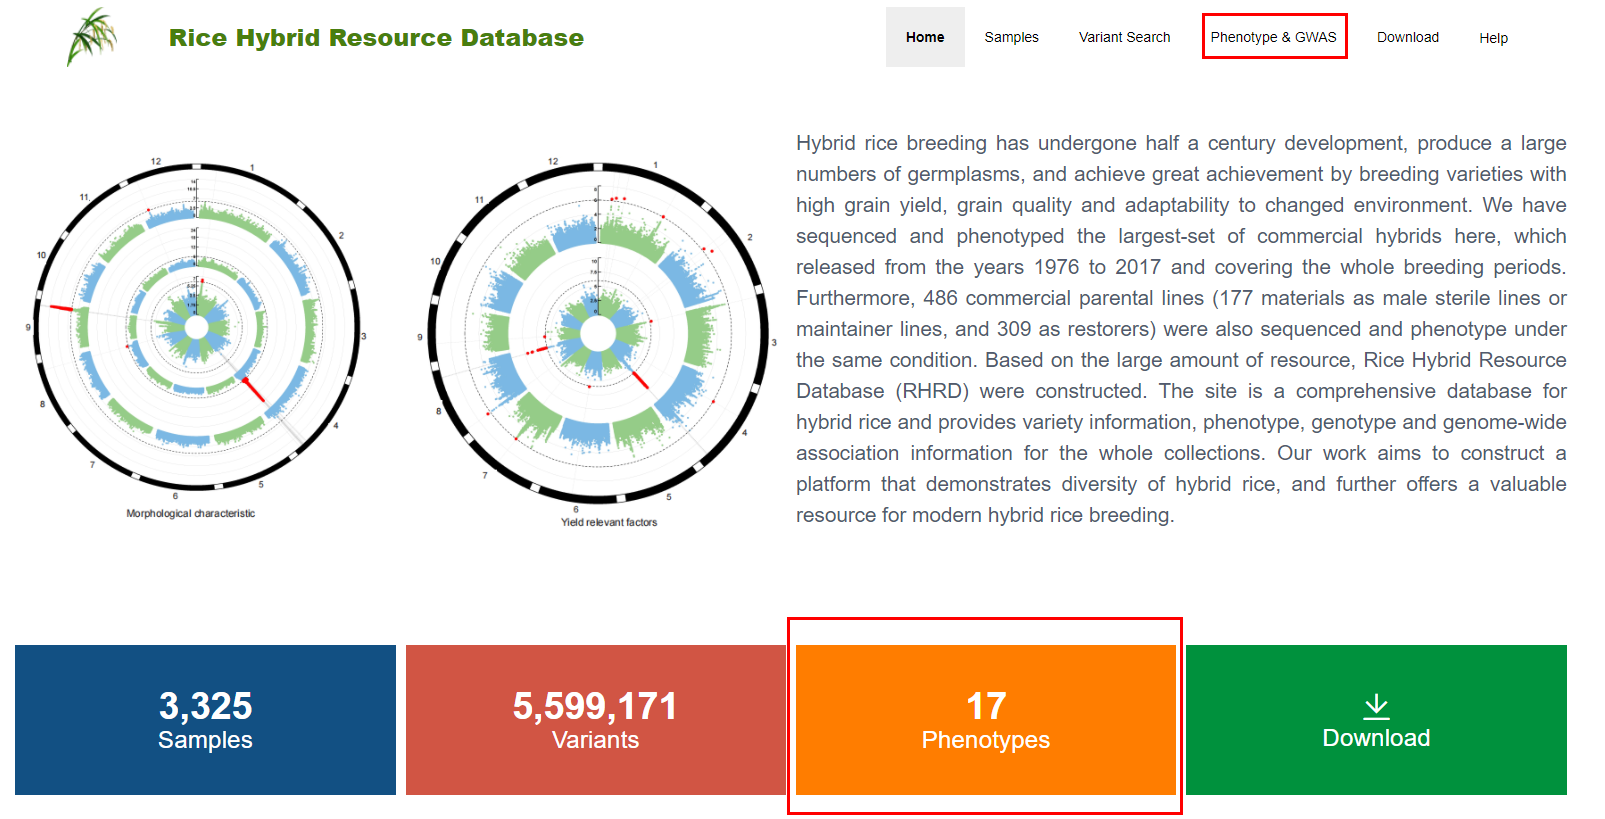Open the Home menu item

(925, 37)
